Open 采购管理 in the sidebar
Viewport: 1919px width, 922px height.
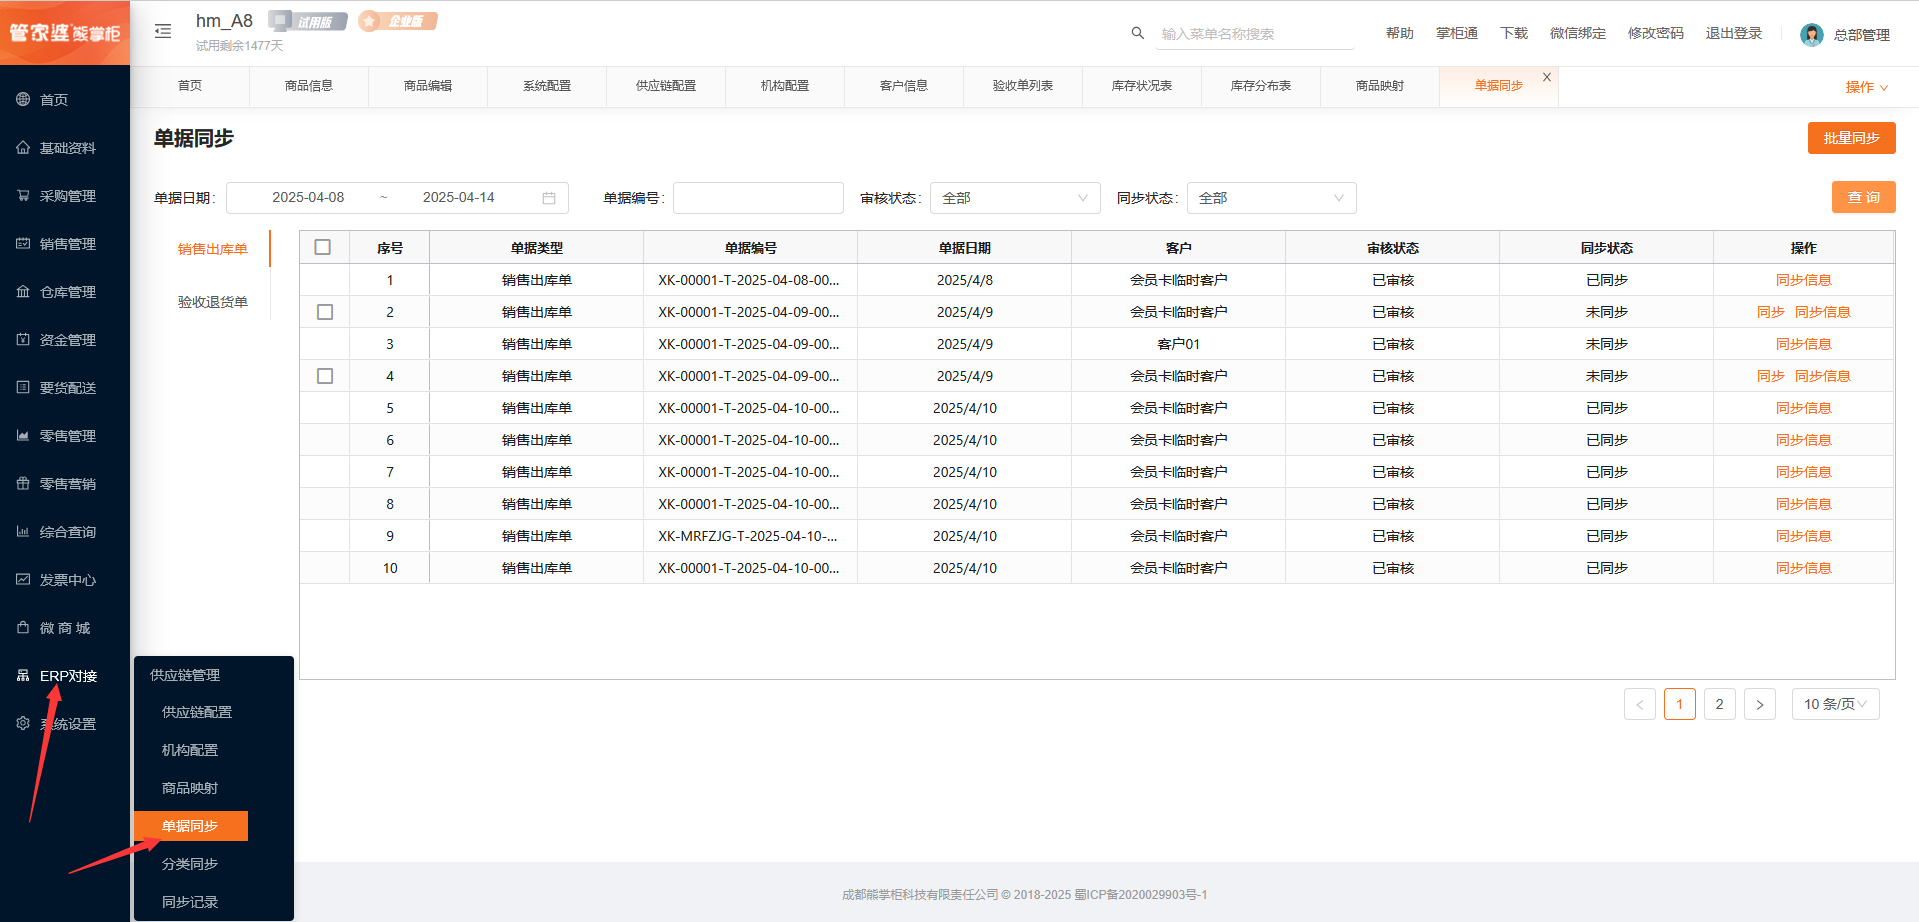coord(67,196)
